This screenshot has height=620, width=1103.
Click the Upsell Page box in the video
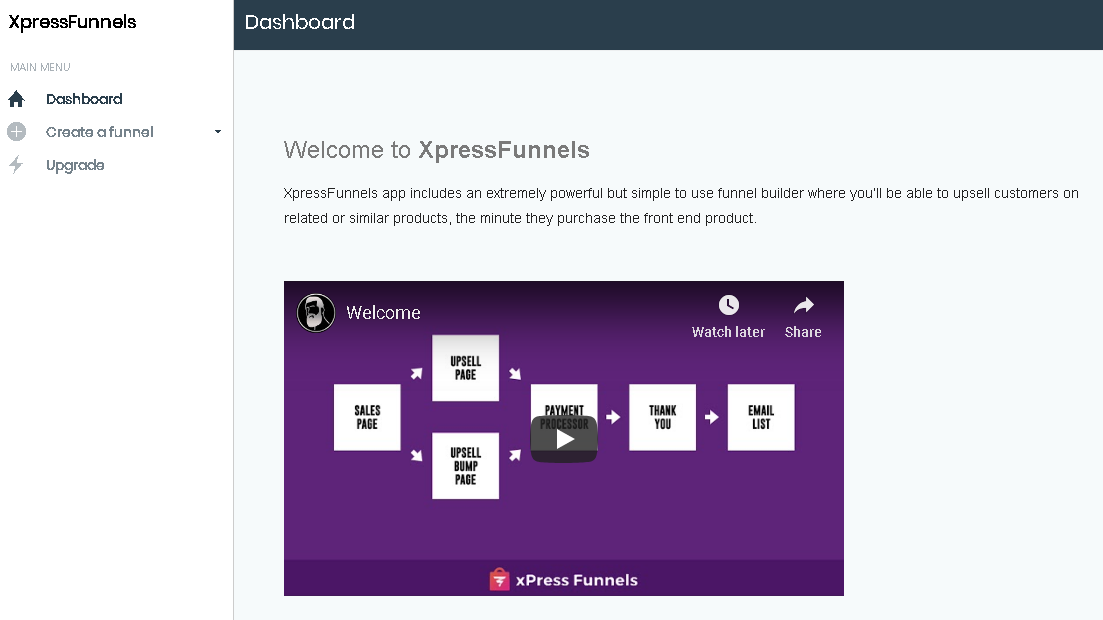pyautogui.click(x=466, y=368)
